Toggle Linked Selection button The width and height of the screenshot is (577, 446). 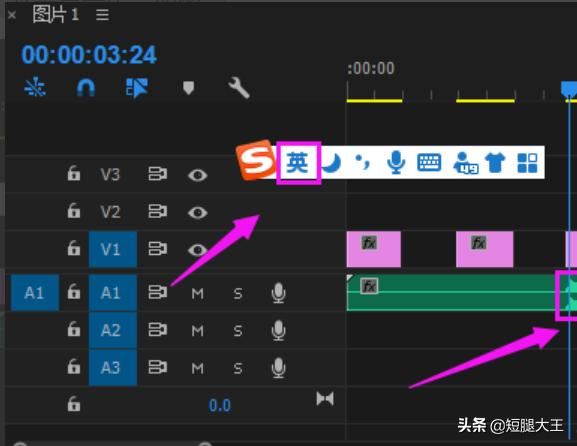click(137, 88)
